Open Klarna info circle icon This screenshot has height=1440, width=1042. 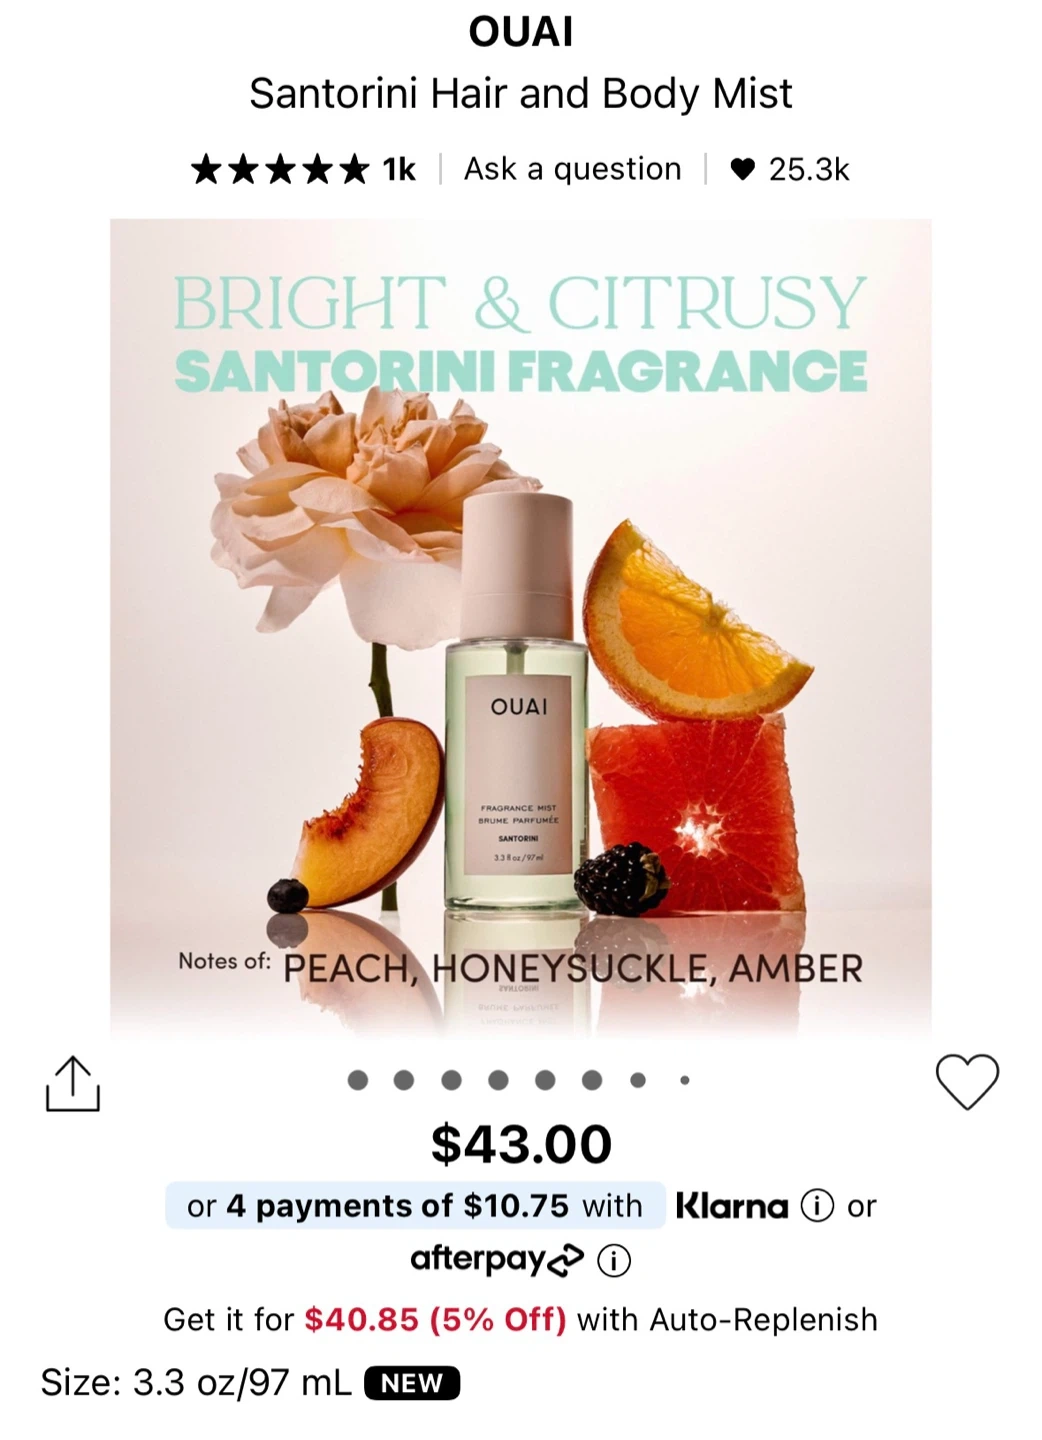[x=817, y=1206]
